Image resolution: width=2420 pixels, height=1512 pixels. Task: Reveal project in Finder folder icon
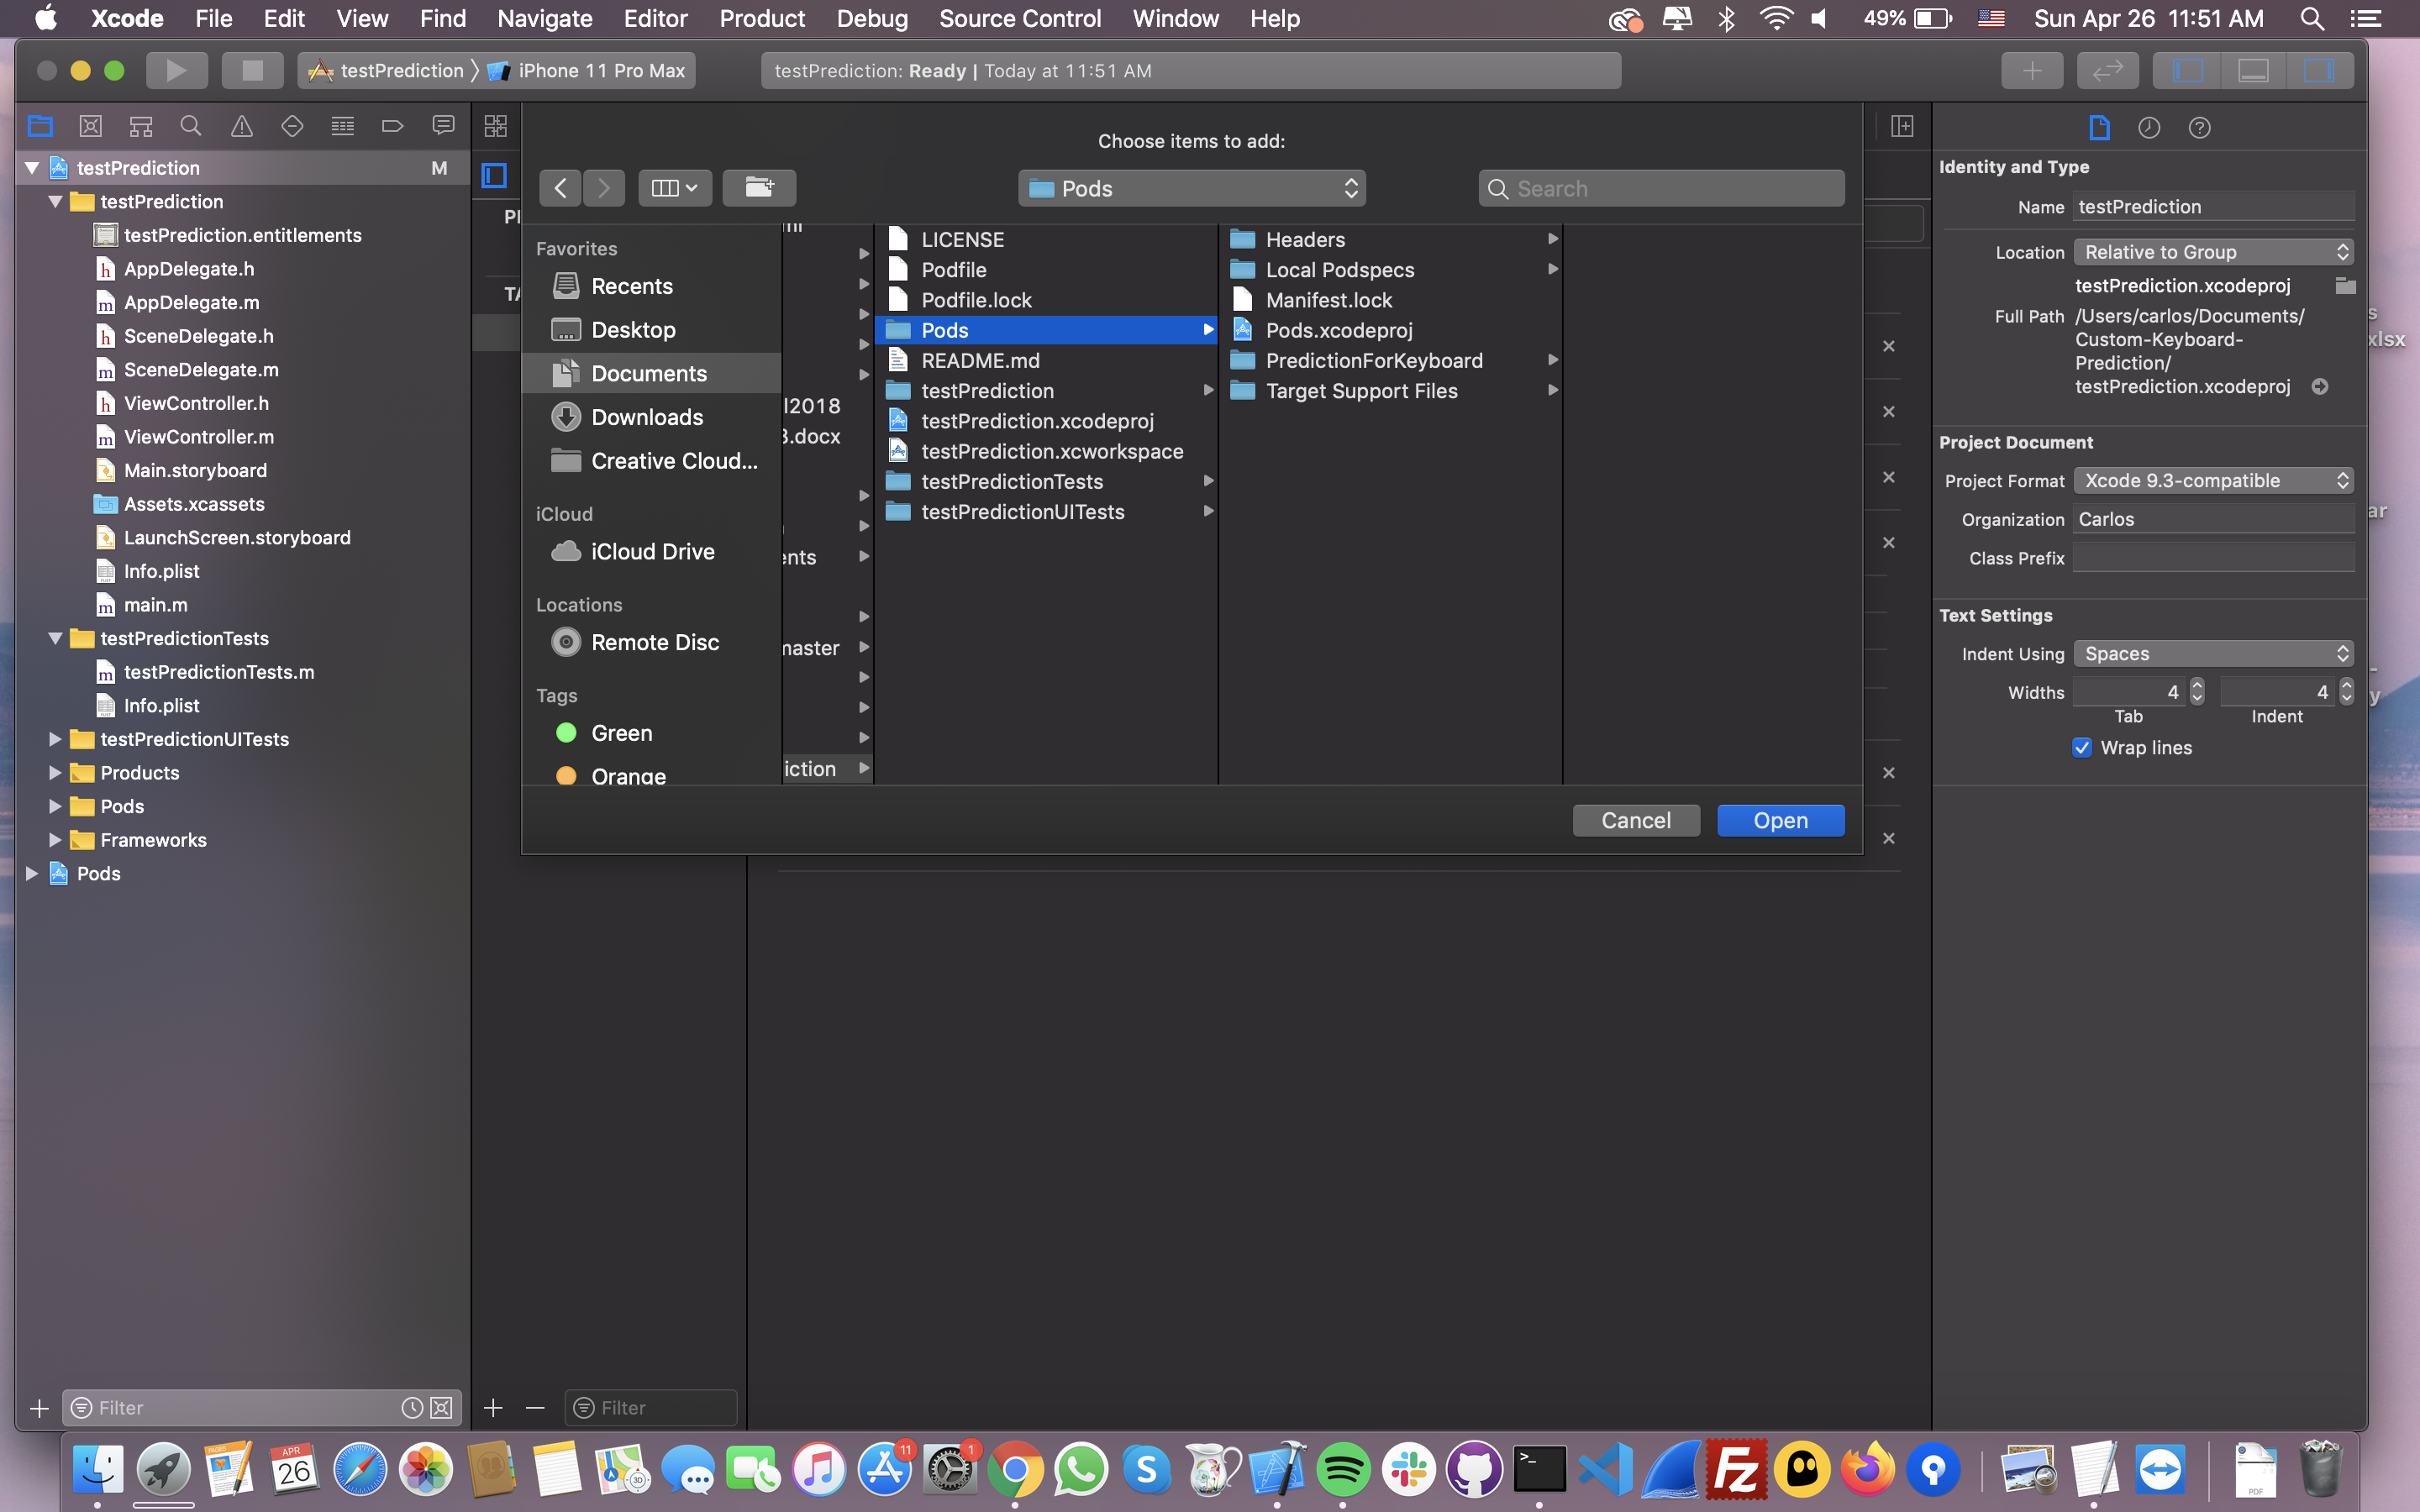pyautogui.click(x=2345, y=286)
